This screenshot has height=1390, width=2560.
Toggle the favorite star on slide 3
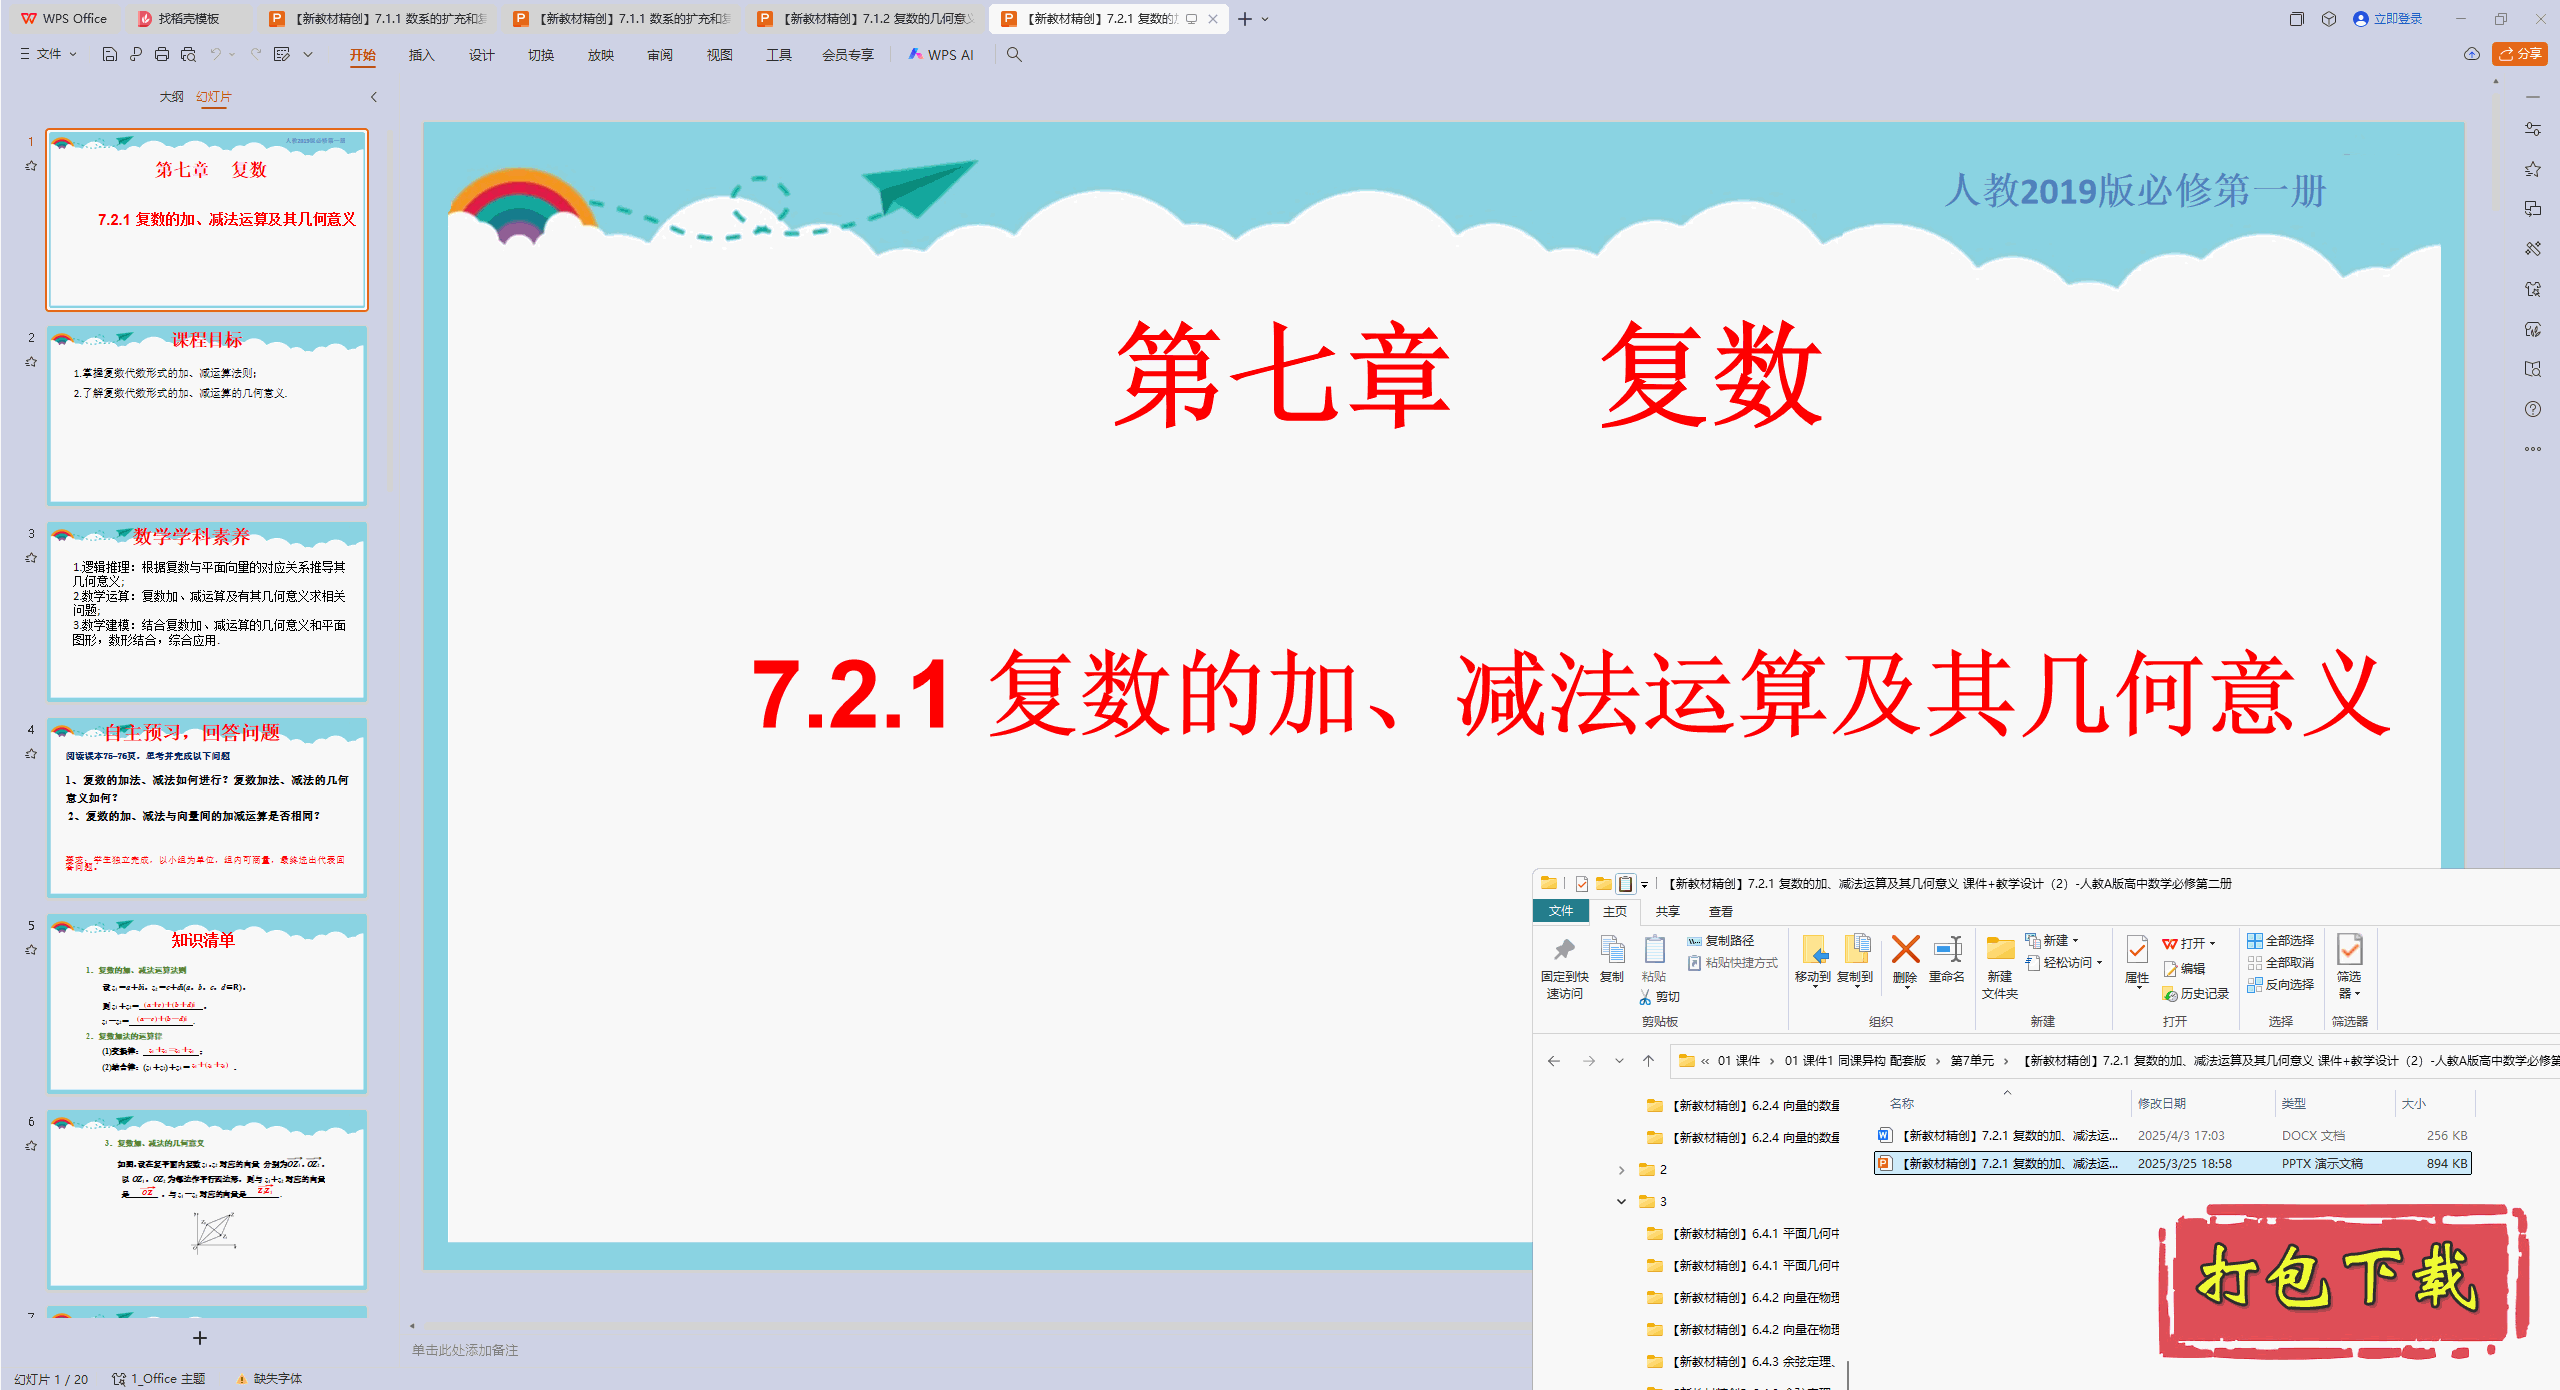pos(30,558)
